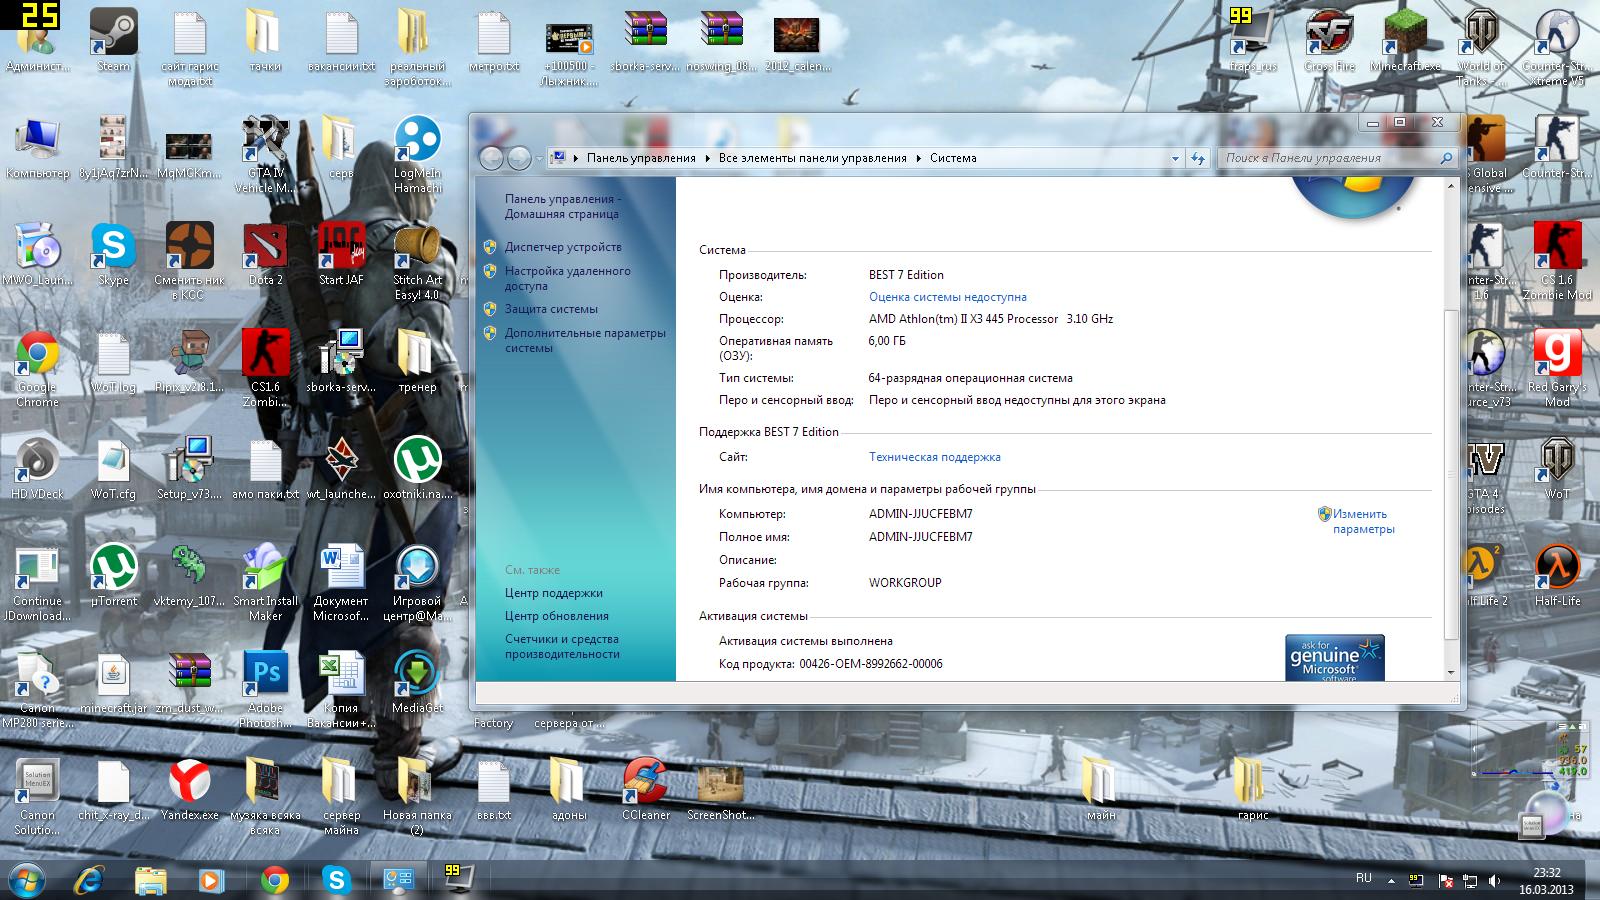Open the тренер folder on desktop
The height and width of the screenshot is (900, 1600).
[x=417, y=361]
